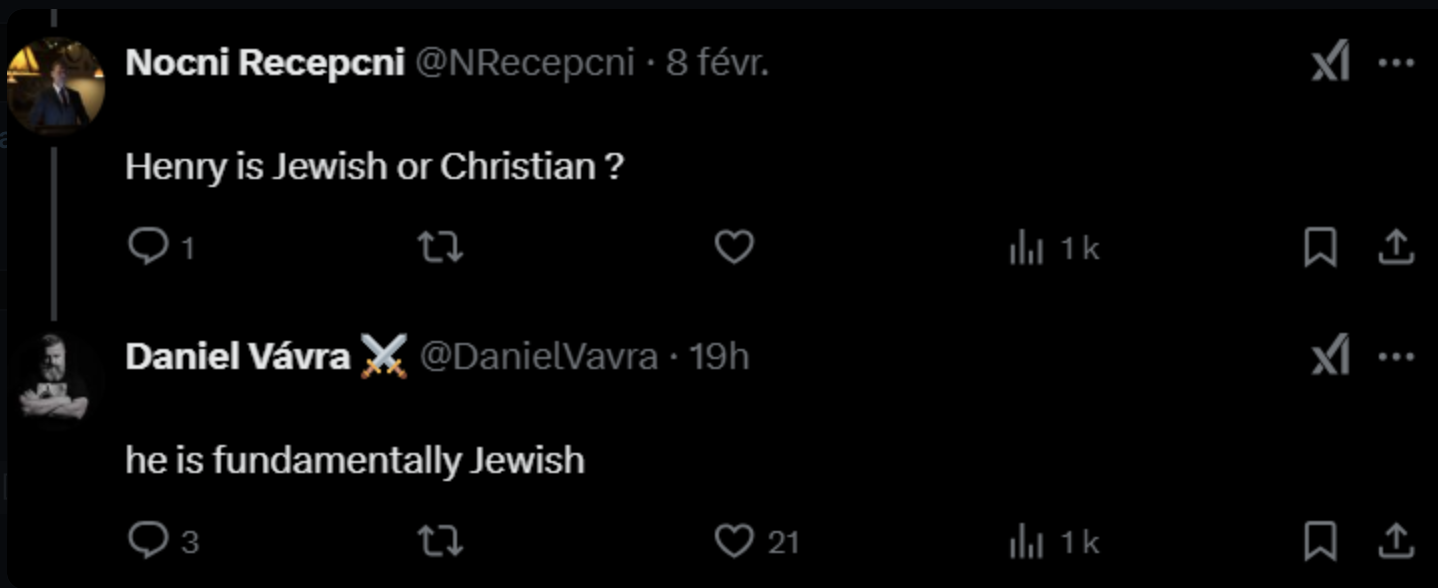Screen dimensions: 1438x588
Task: View analytics on Nocni Recepcni's tweet
Action: pos(1027,248)
